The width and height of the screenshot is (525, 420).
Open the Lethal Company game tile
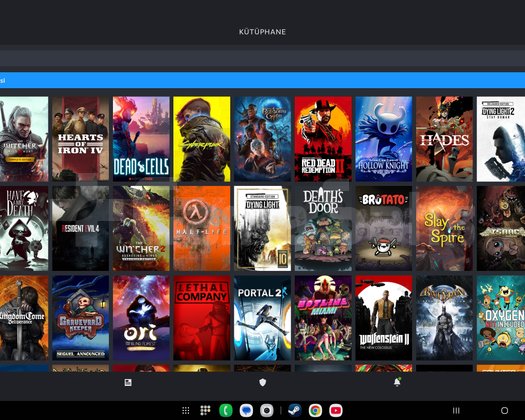(202, 318)
